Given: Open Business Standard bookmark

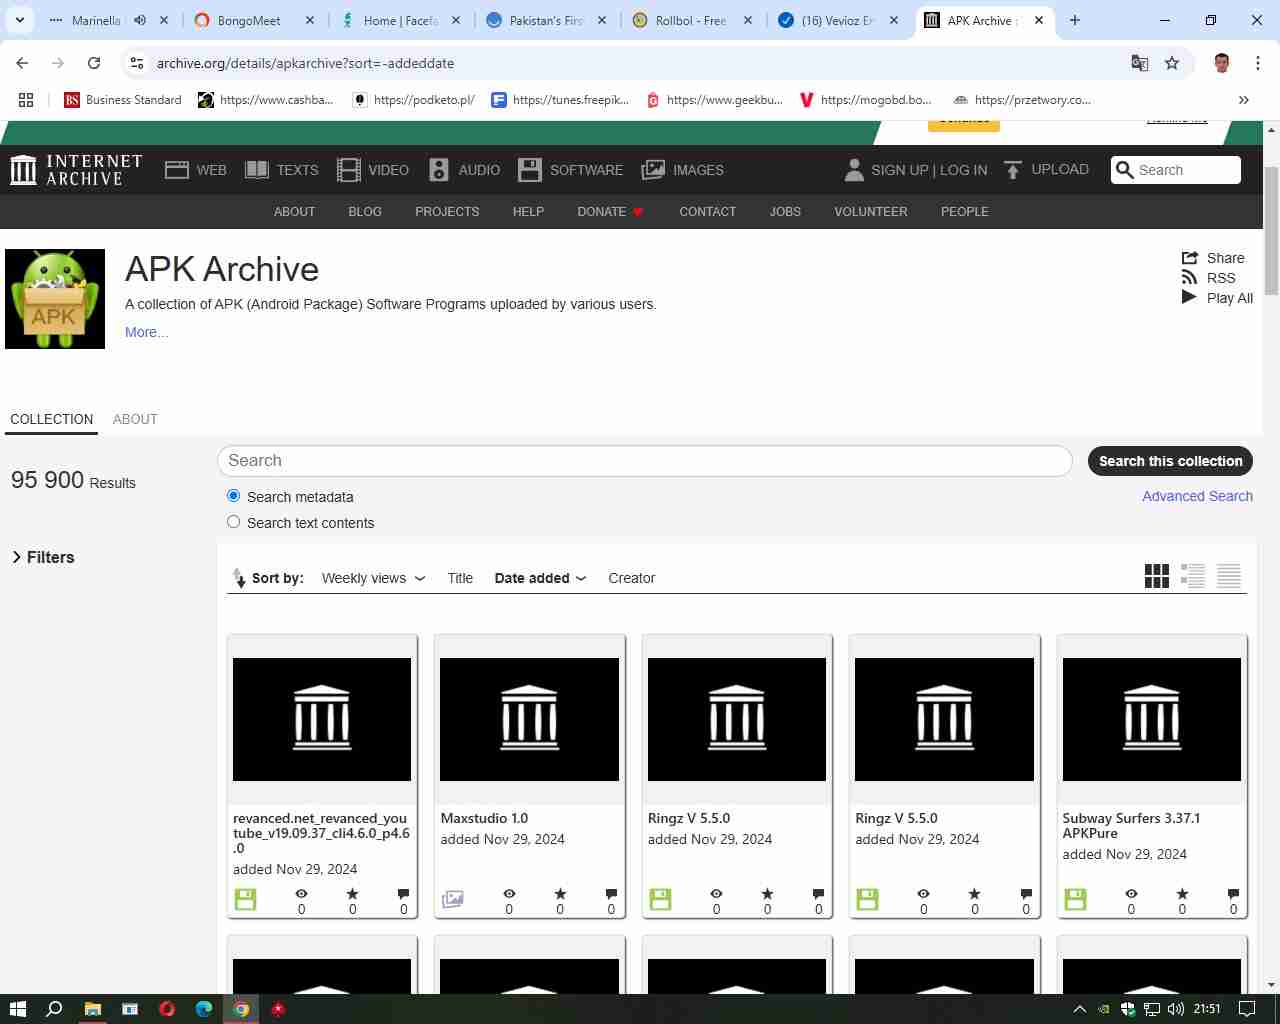Looking at the screenshot, I should 123,100.
